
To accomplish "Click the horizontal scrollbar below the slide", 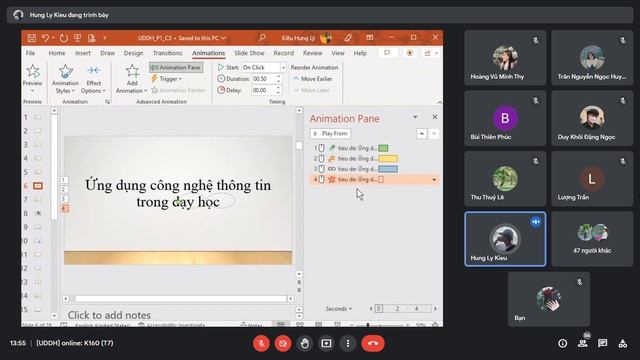I will tap(180, 299).
